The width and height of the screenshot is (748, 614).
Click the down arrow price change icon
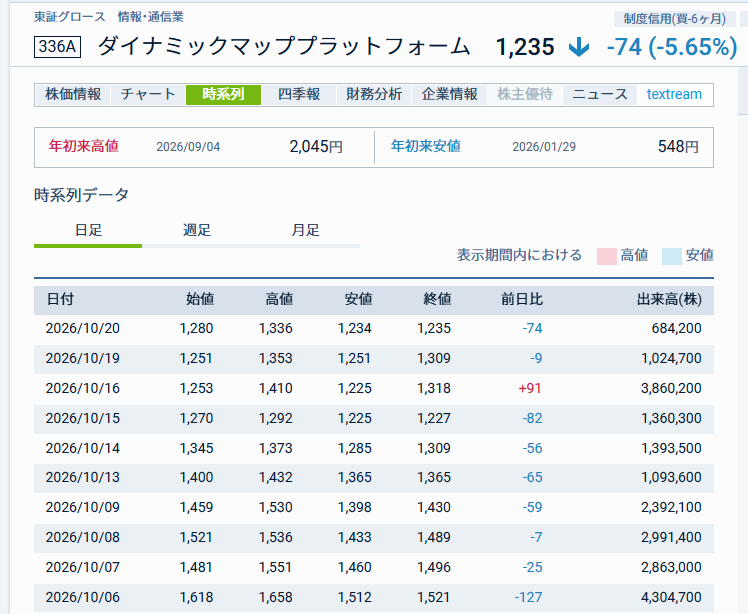[579, 48]
